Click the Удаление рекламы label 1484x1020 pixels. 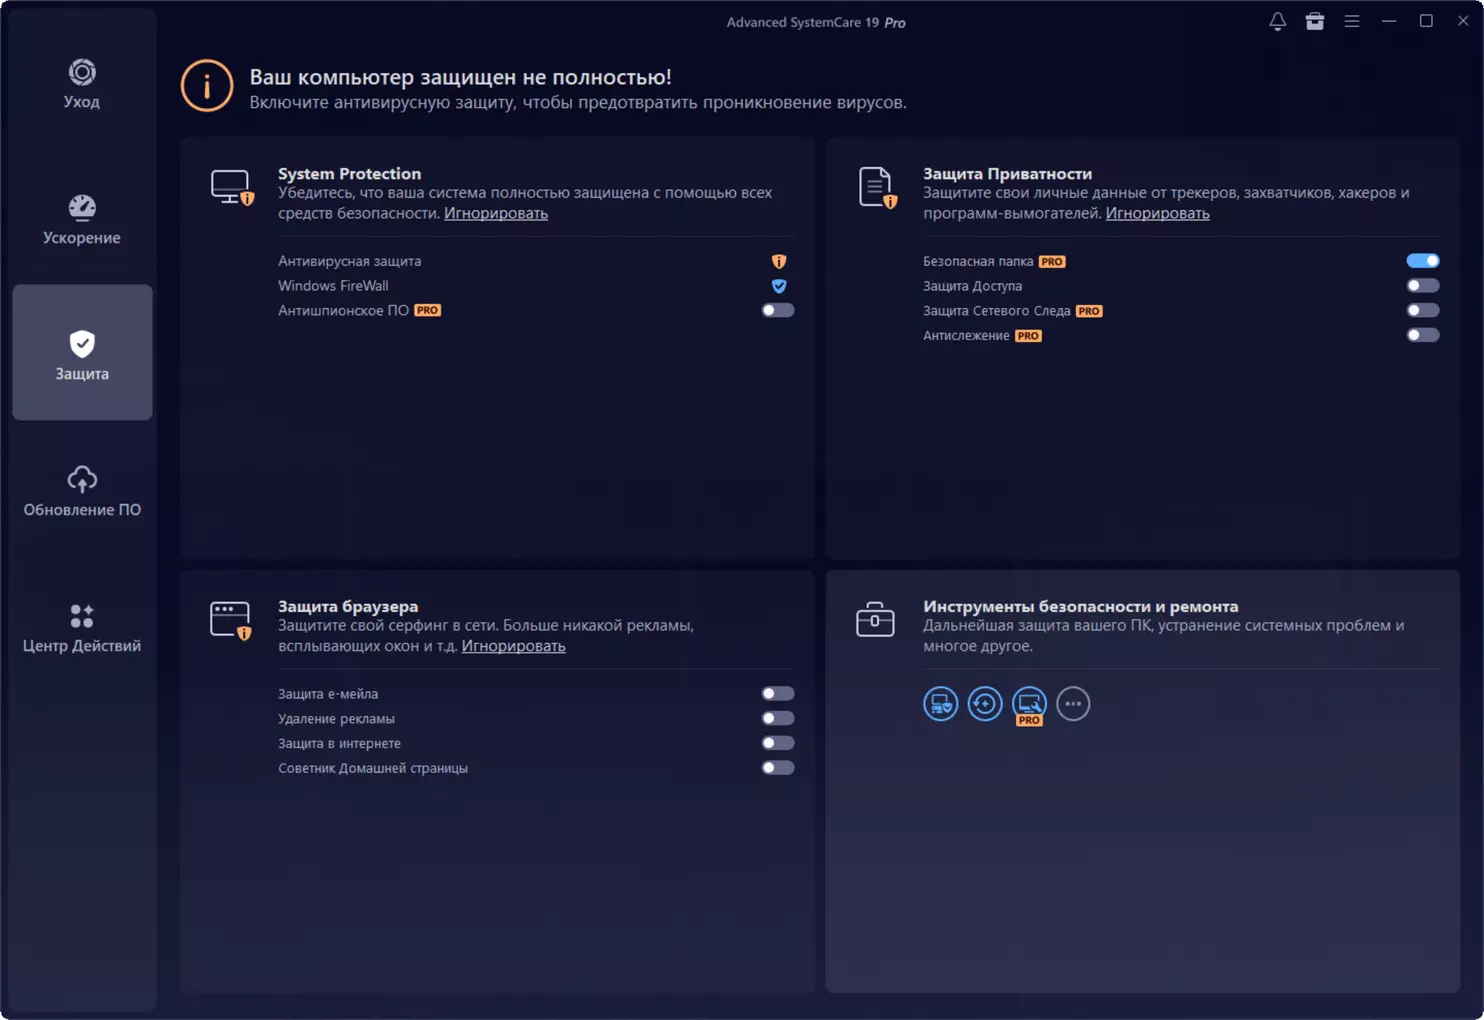[x=336, y=719]
